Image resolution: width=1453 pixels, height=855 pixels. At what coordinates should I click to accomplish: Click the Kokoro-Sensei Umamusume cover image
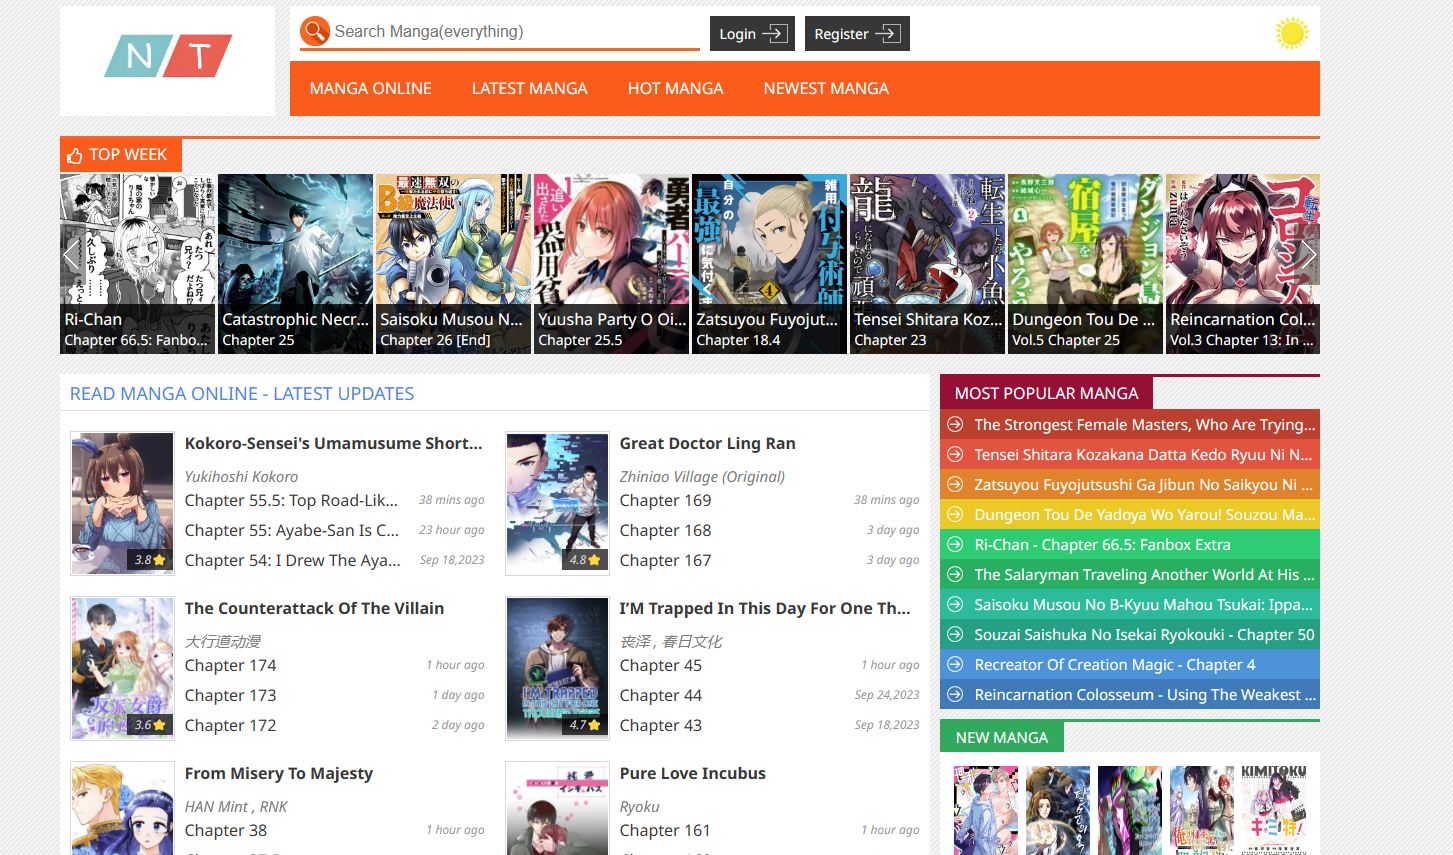pyautogui.click(x=122, y=503)
